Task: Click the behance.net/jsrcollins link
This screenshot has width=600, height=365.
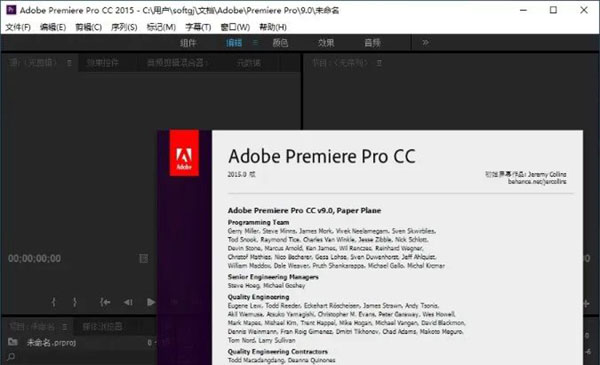Action: (537, 182)
